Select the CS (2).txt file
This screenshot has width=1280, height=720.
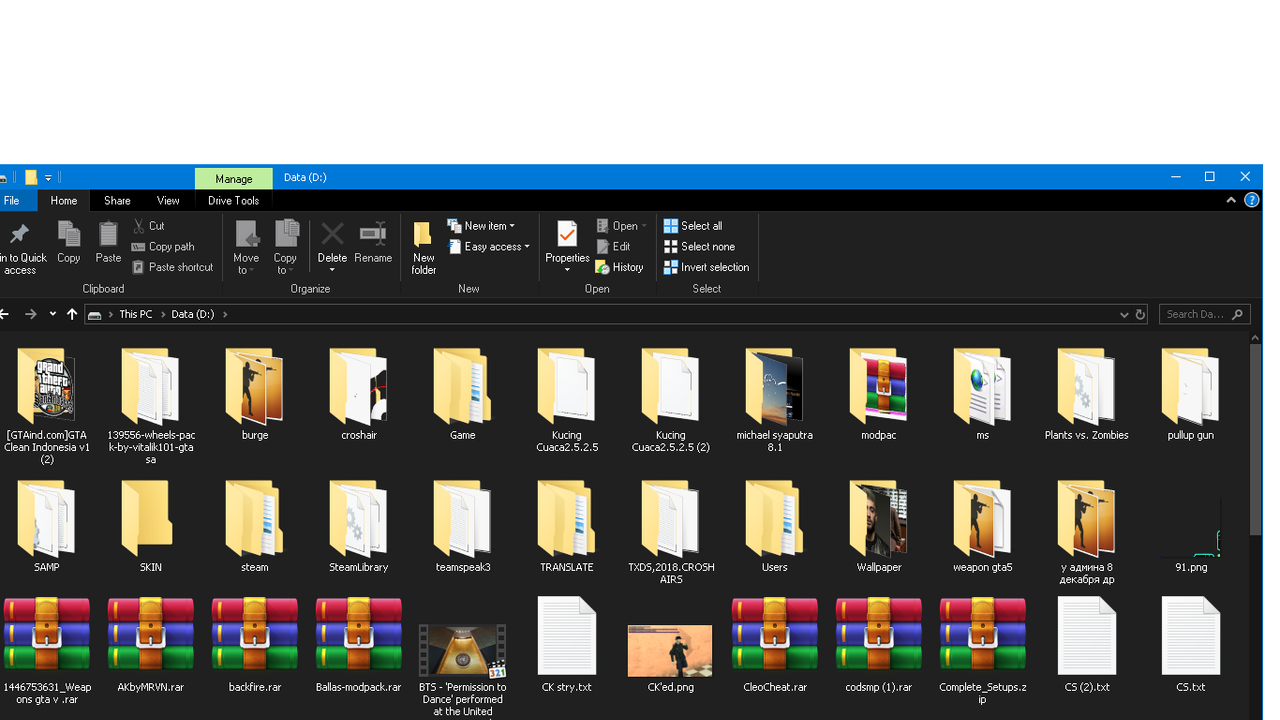tap(1087, 645)
